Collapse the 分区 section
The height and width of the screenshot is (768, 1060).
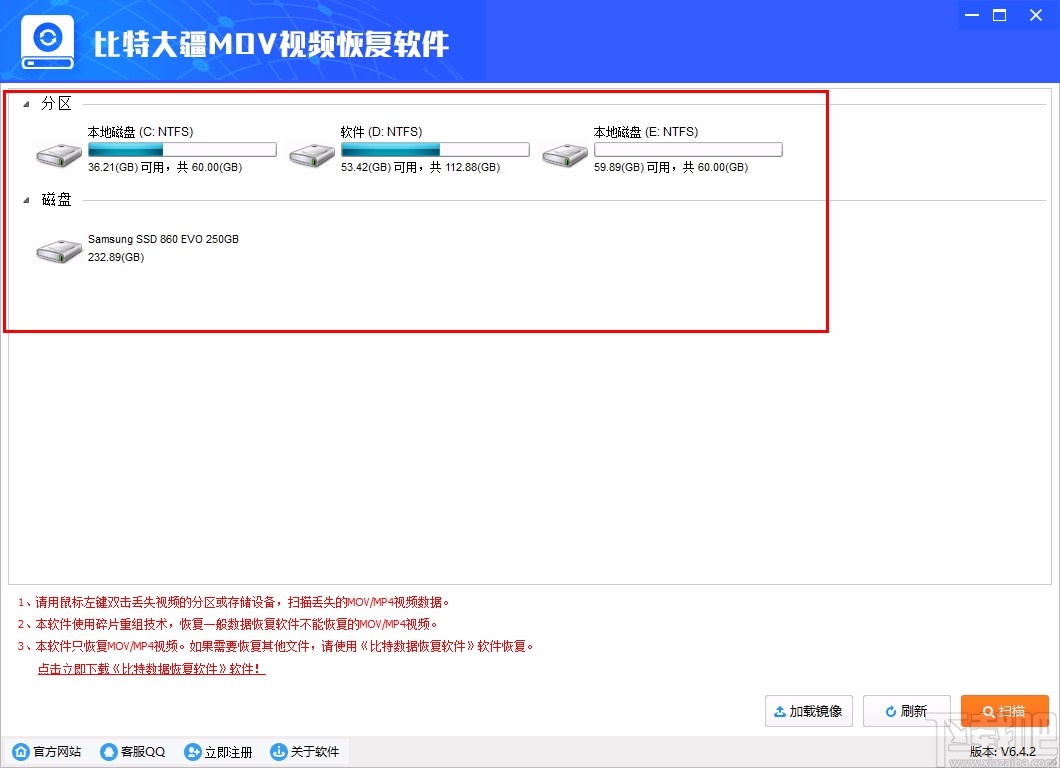pos(25,102)
